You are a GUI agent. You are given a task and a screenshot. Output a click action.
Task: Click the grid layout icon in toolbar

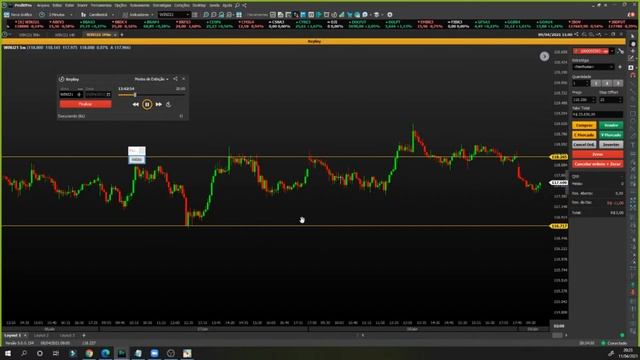click(239, 15)
